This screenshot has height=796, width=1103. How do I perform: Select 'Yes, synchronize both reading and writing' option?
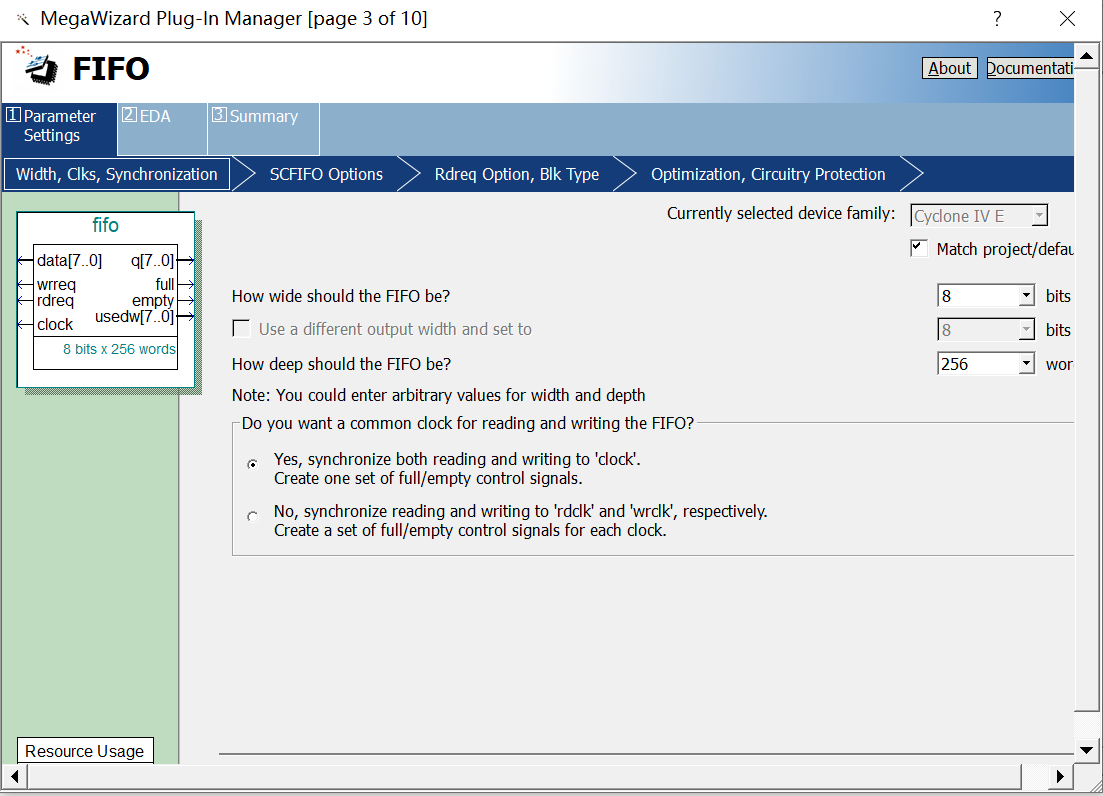point(253,464)
